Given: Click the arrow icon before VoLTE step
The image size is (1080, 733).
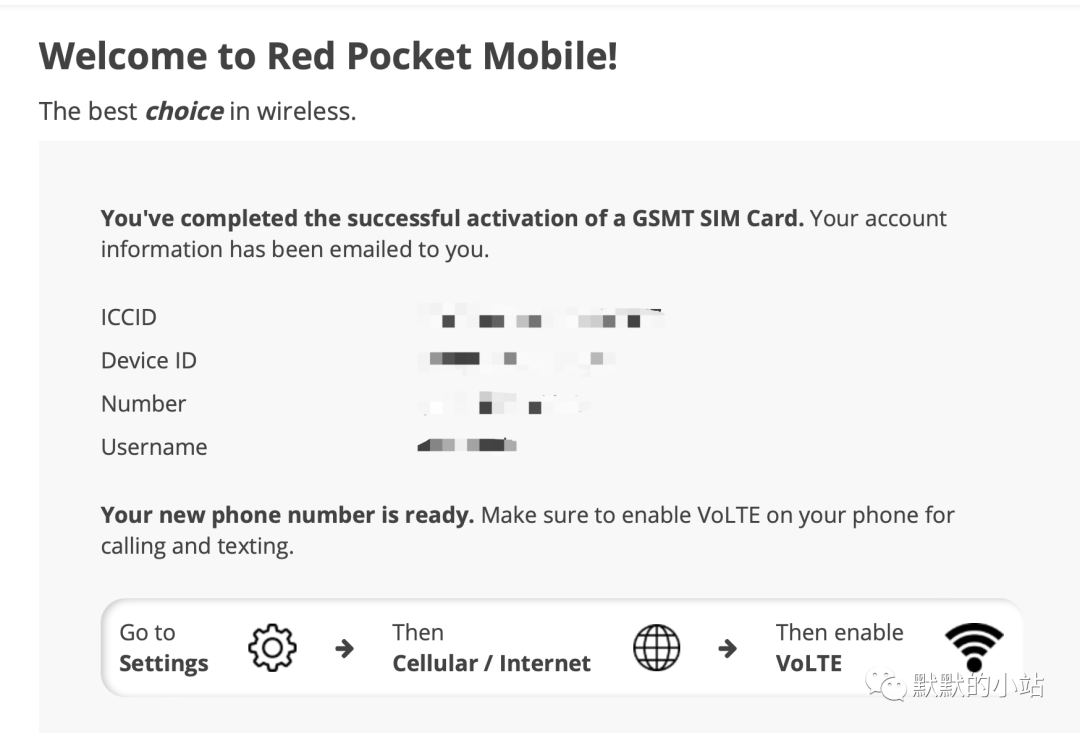Looking at the screenshot, I should pyautogui.click(x=727, y=648).
